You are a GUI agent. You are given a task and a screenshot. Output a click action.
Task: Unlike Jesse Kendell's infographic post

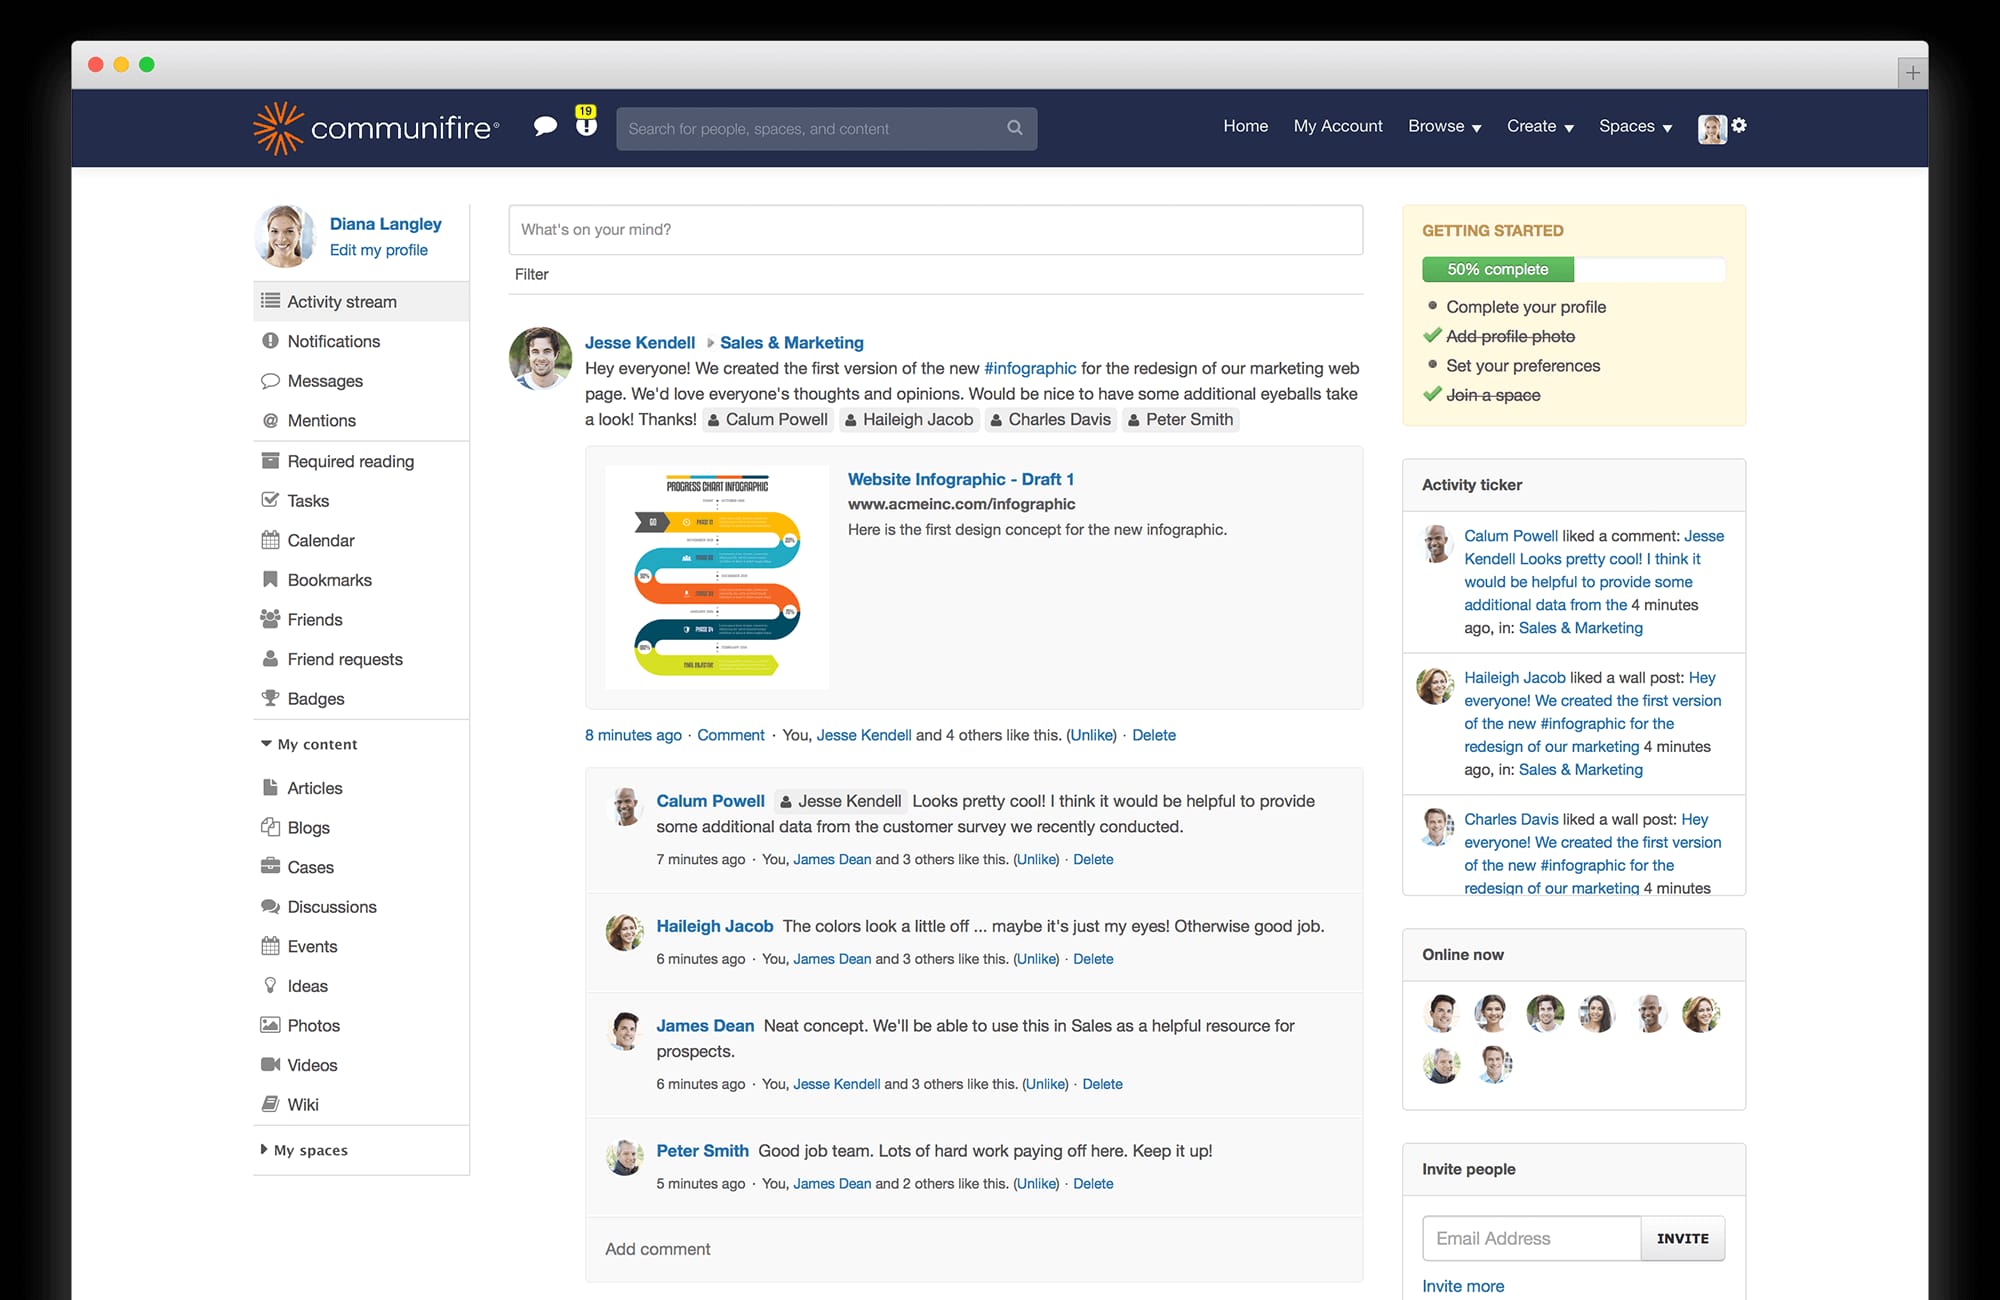tap(1091, 735)
